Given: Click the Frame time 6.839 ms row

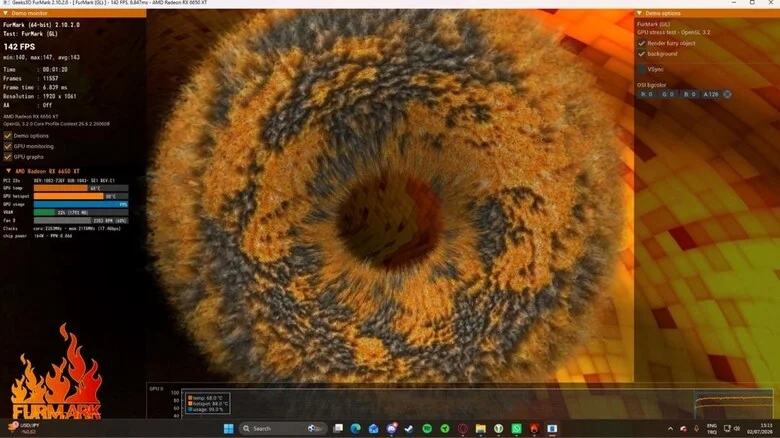Looking at the screenshot, I should [35, 87].
